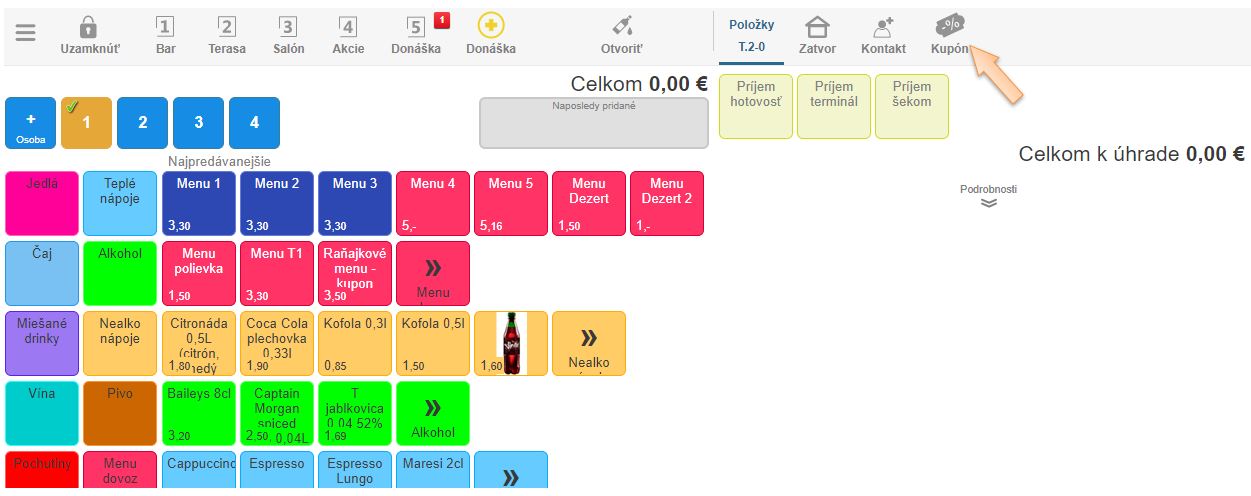1251x496 pixels.
Task: Select the pink Jedlá category tile
Action: pos(42,203)
